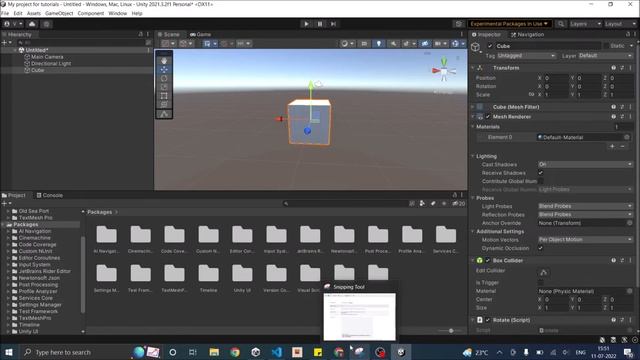
Task: Open the global search magnifier icon
Action: [x=561, y=24]
